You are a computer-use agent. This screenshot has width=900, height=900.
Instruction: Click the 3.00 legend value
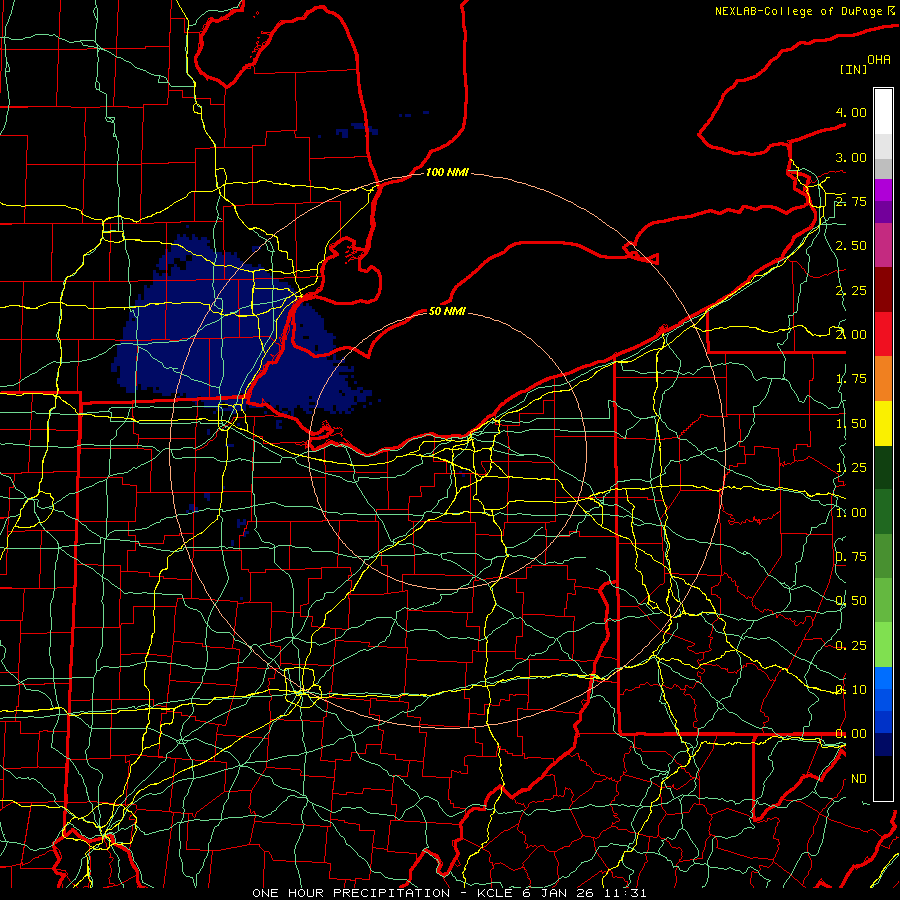point(851,157)
